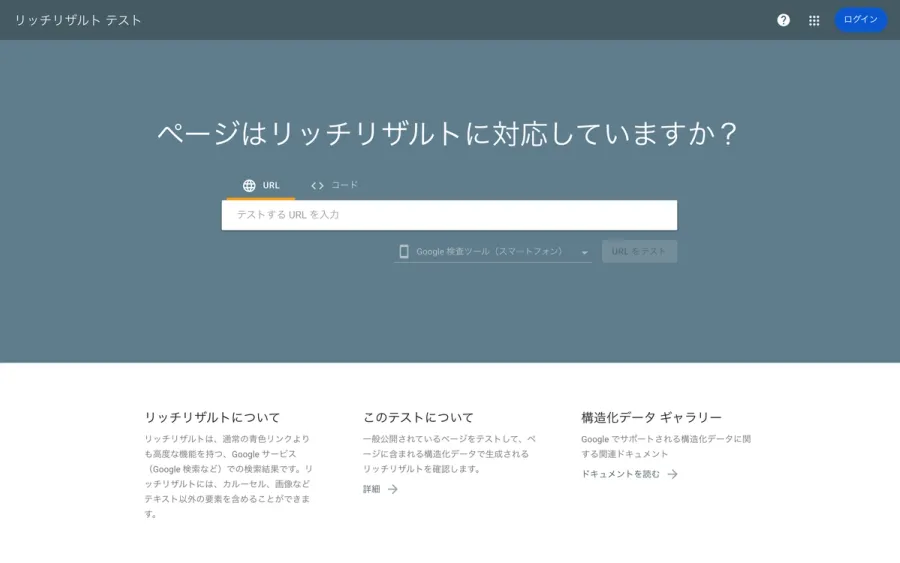This screenshot has height=563, width=900.
Task: Open the 詳細 link
Action: point(380,489)
